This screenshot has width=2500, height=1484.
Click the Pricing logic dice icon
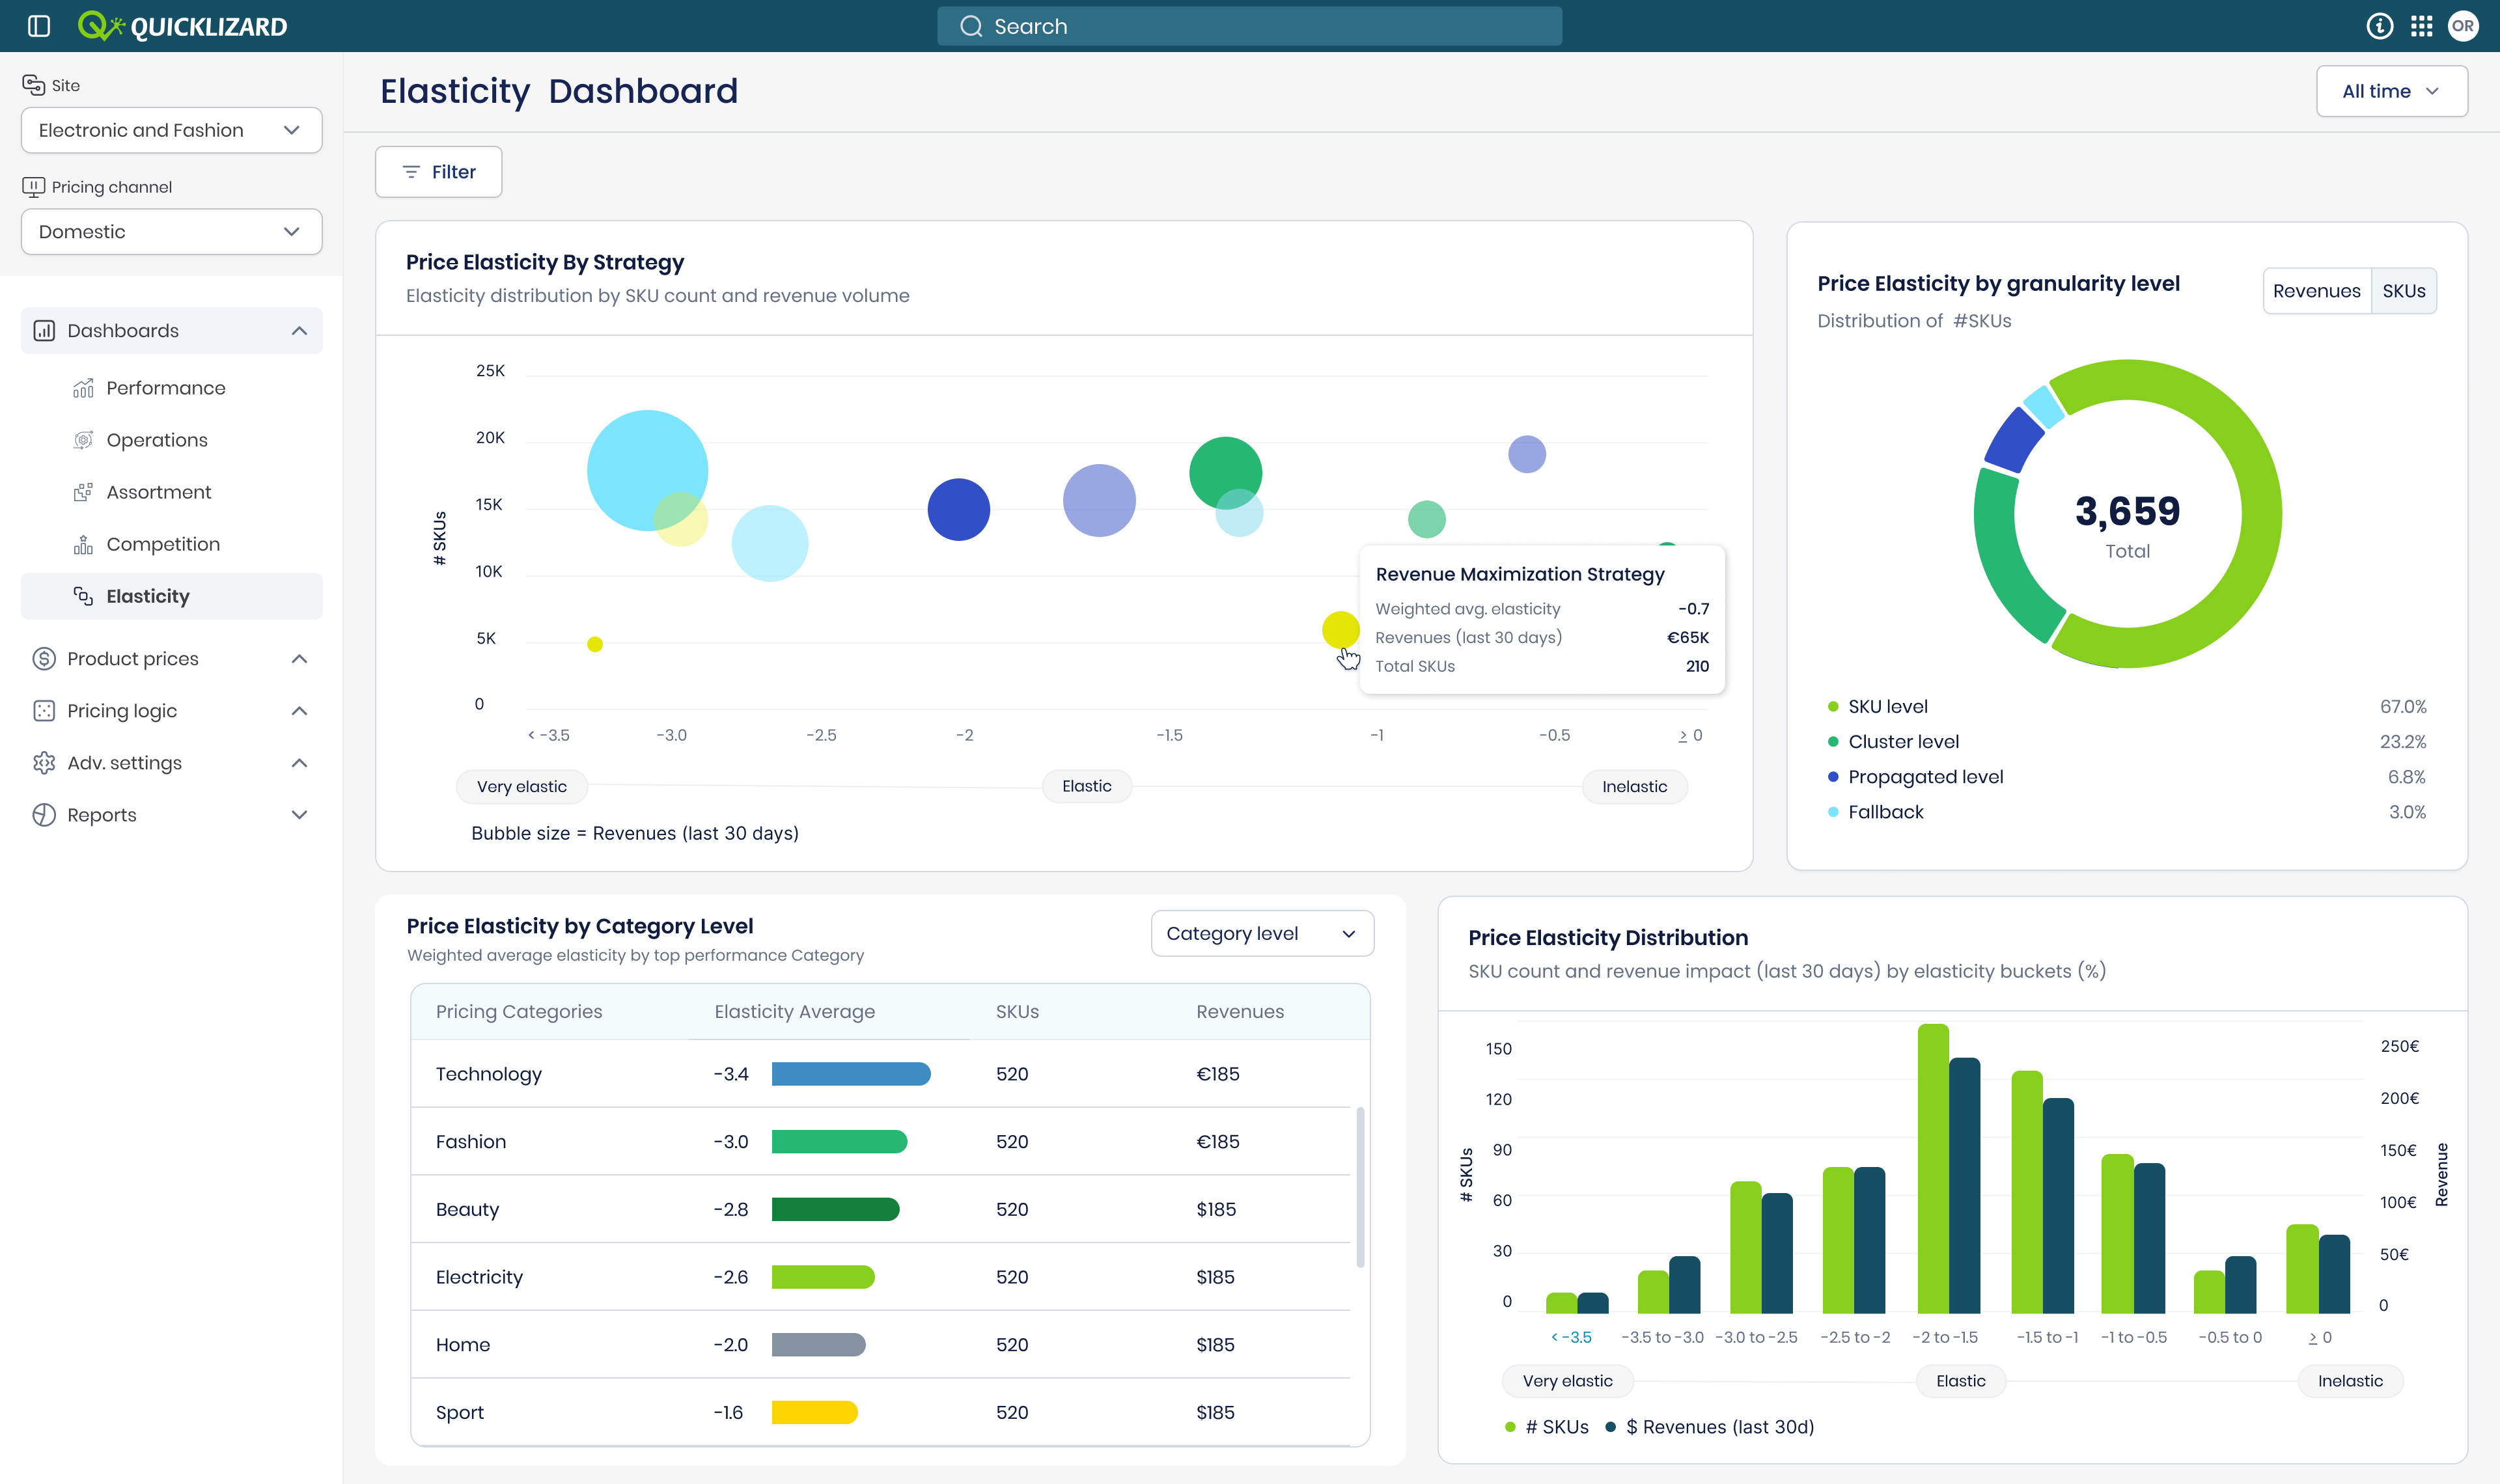[x=44, y=711]
